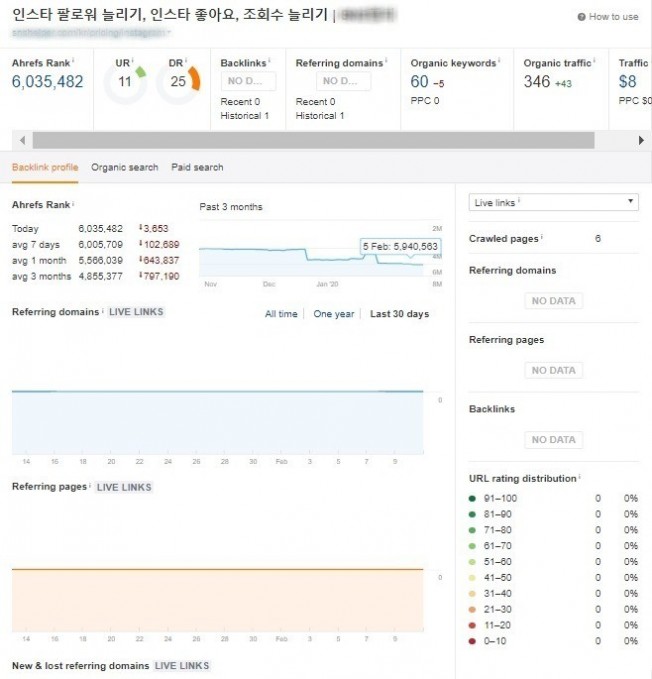Click the 91–100 URL rating green dot
652x679 pixels.
coord(472,498)
